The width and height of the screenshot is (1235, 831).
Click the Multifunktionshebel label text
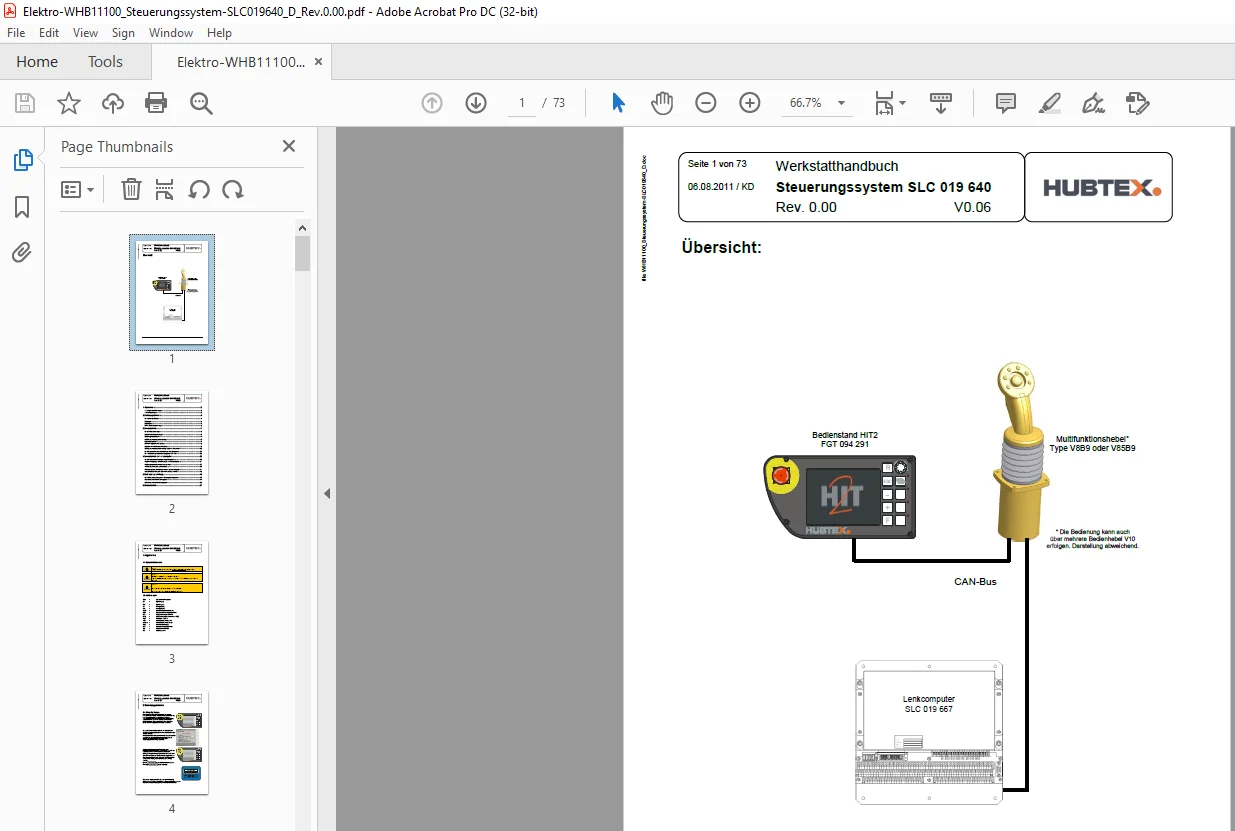(1092, 443)
